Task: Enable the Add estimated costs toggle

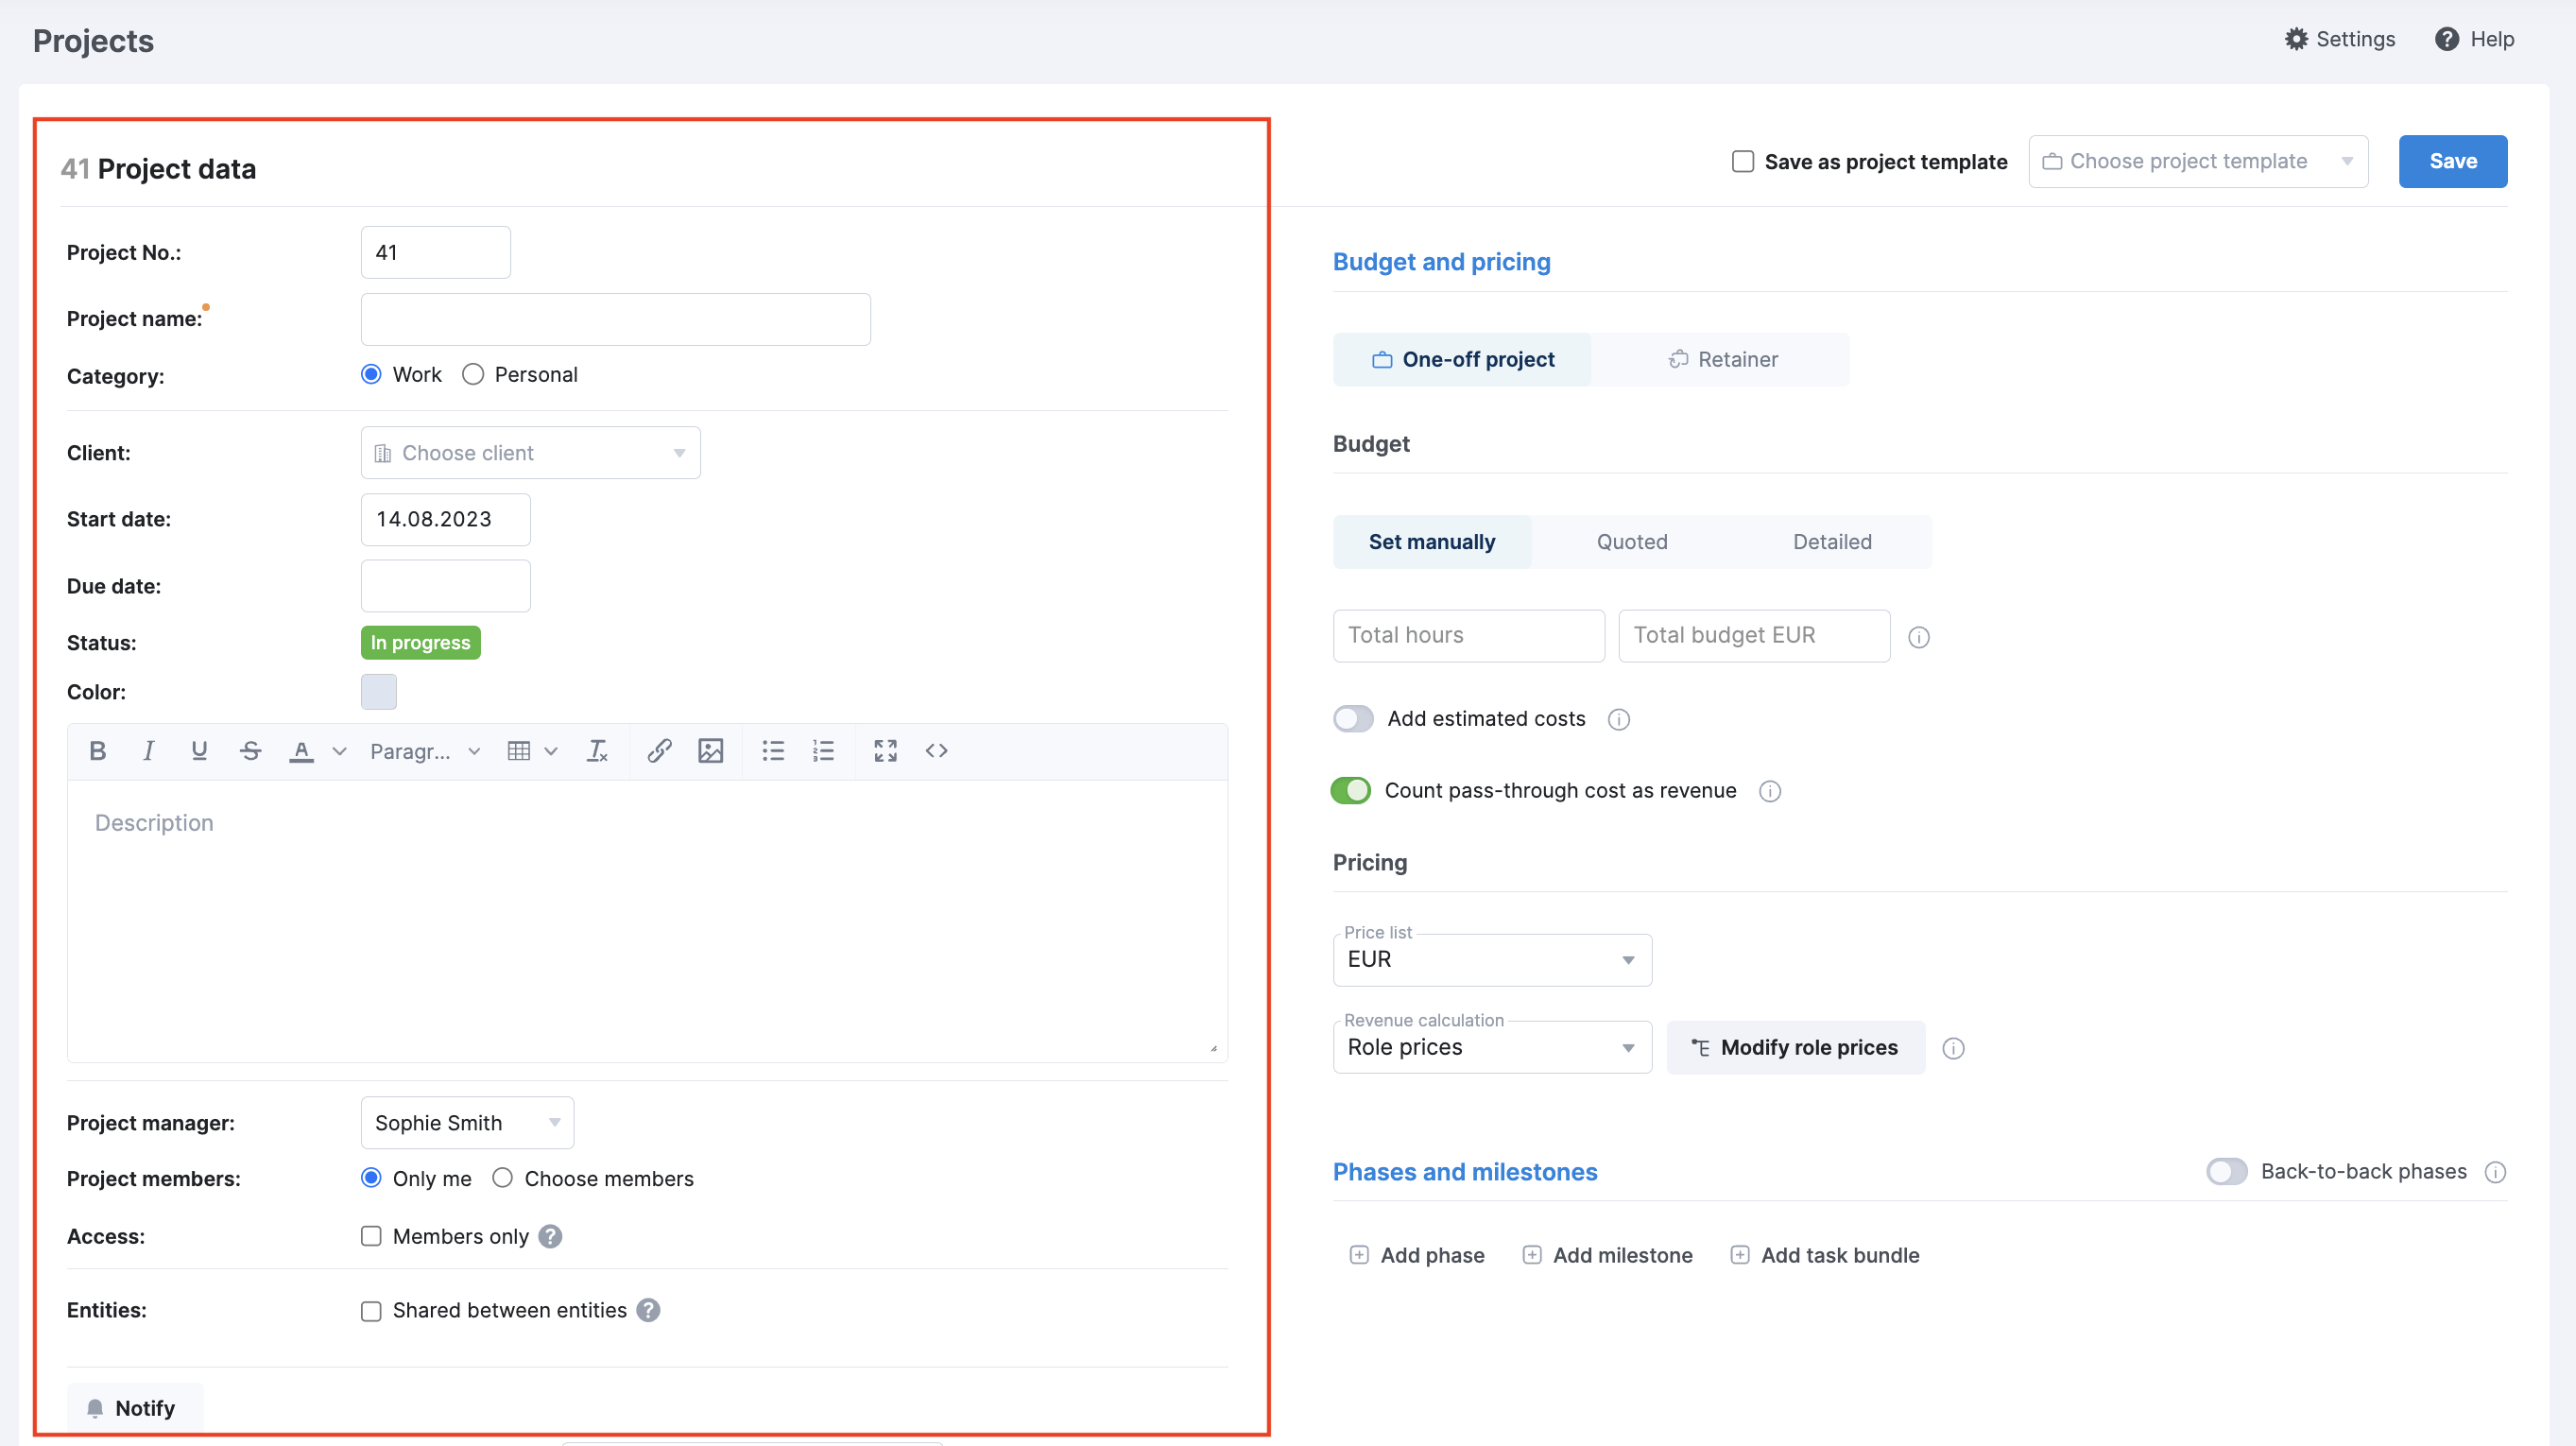Action: (x=1352, y=718)
